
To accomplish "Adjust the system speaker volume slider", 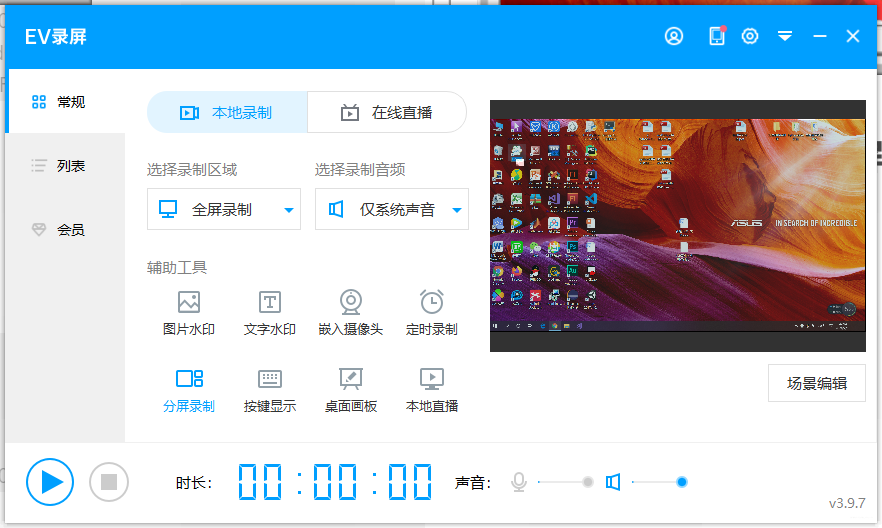I will tap(659, 482).
